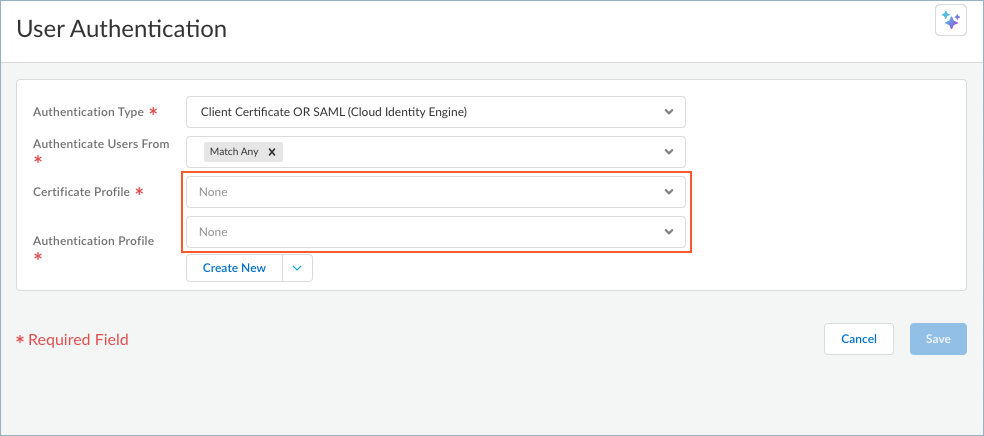Click the Certificate Profile chevron arrow
The width and height of the screenshot is (984, 436).
pyautogui.click(x=669, y=192)
